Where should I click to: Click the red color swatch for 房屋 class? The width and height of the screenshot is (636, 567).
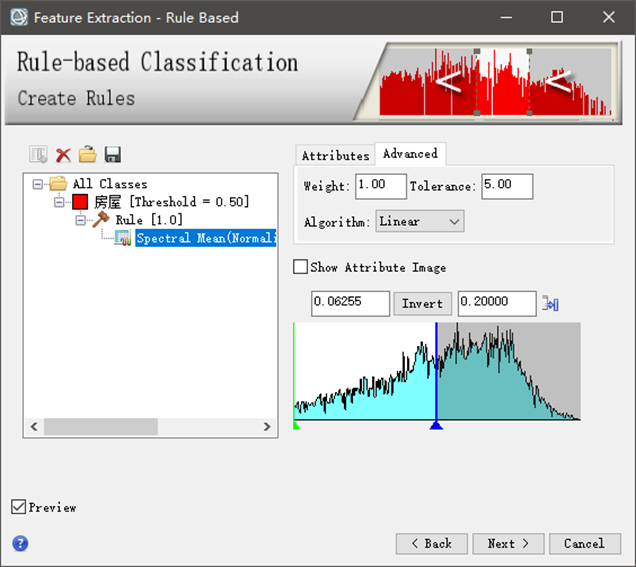pyautogui.click(x=80, y=202)
